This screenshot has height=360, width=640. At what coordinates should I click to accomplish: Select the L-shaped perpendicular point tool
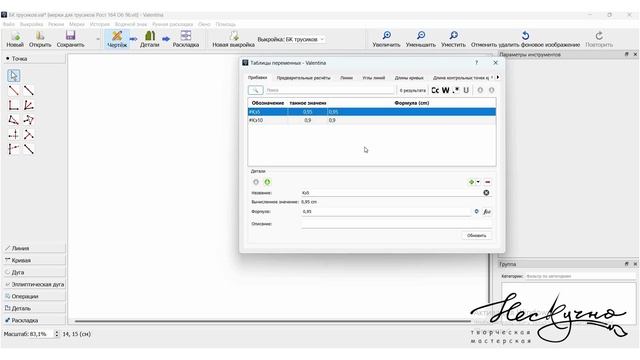13,105
